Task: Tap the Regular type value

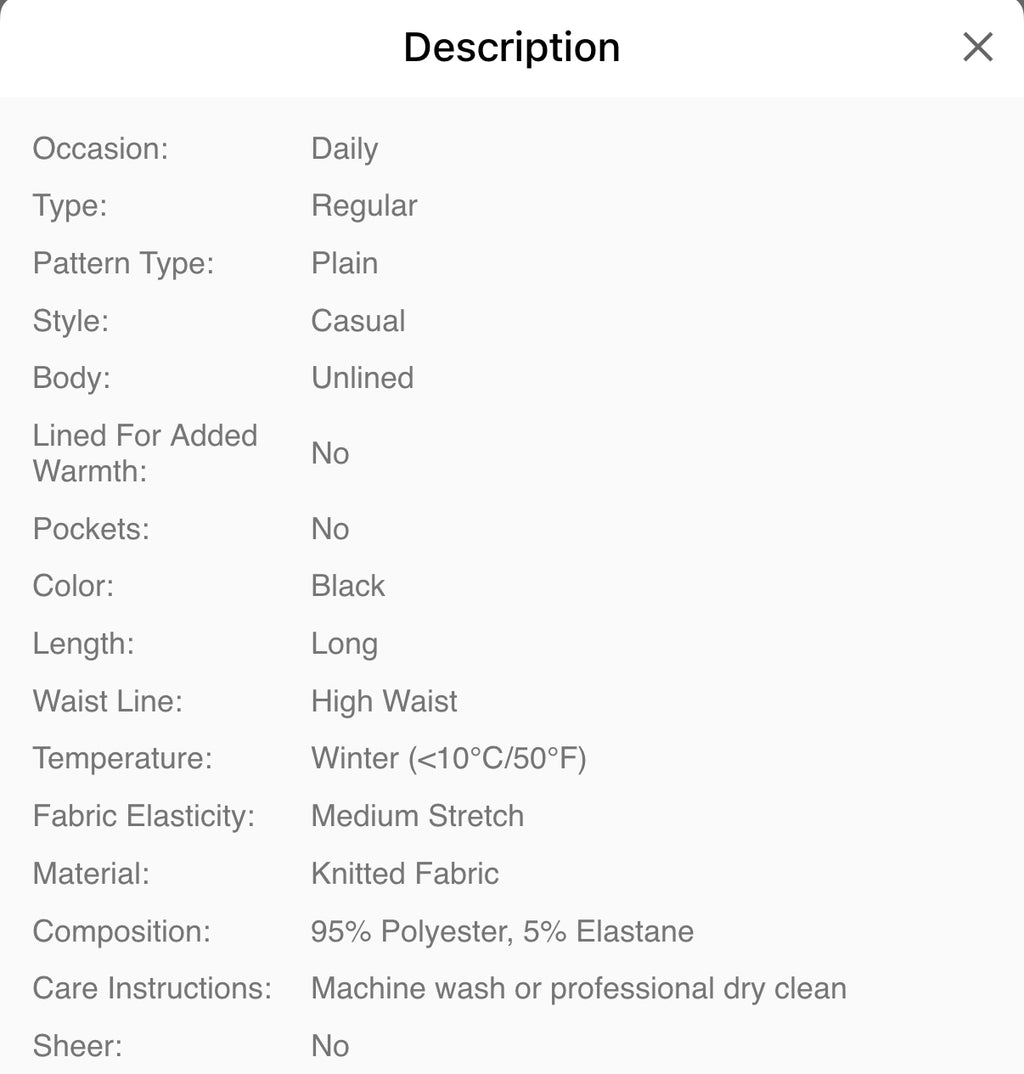Action: coord(364,206)
